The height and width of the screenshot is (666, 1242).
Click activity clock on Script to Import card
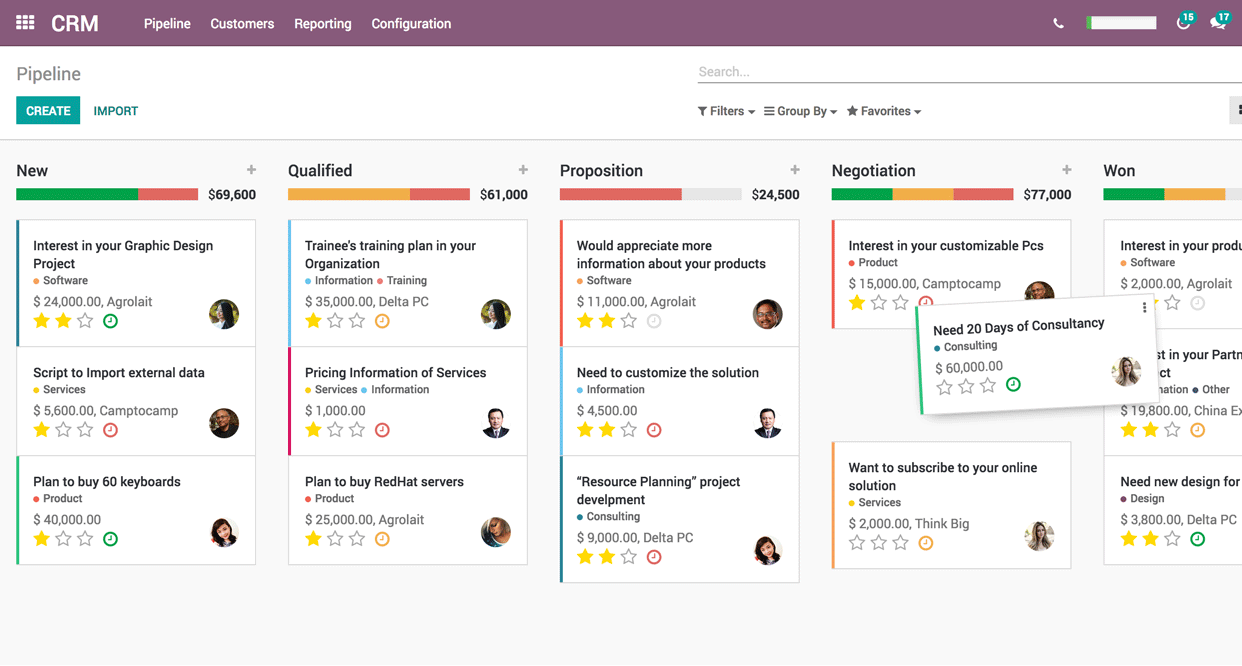point(111,430)
